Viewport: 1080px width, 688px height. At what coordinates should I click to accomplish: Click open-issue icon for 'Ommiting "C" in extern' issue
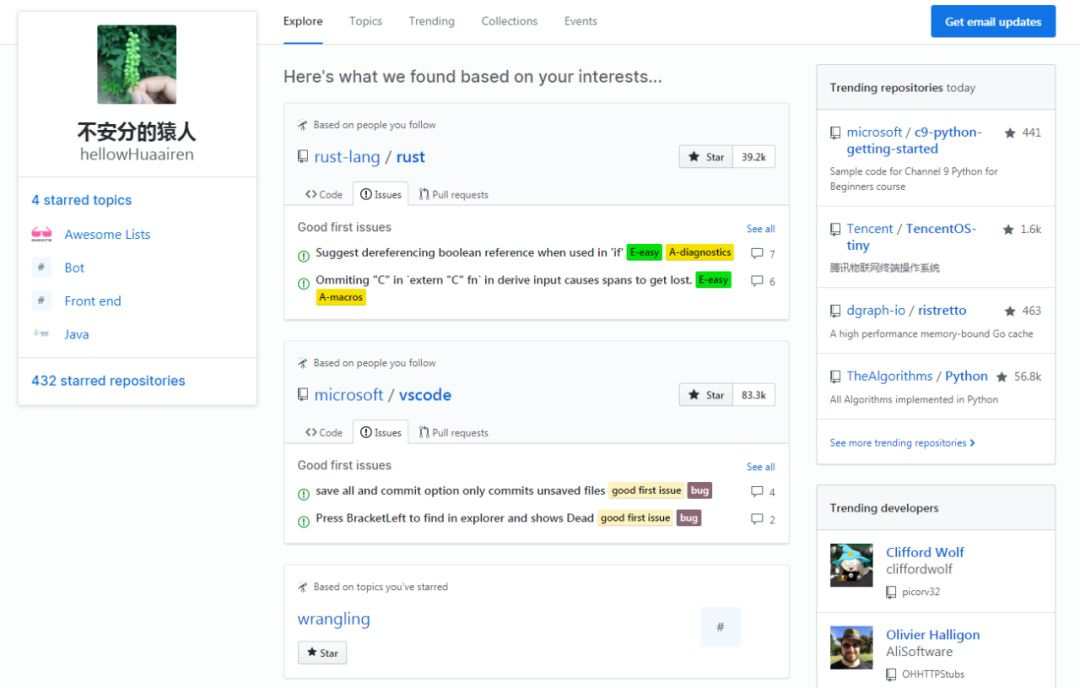click(303, 284)
